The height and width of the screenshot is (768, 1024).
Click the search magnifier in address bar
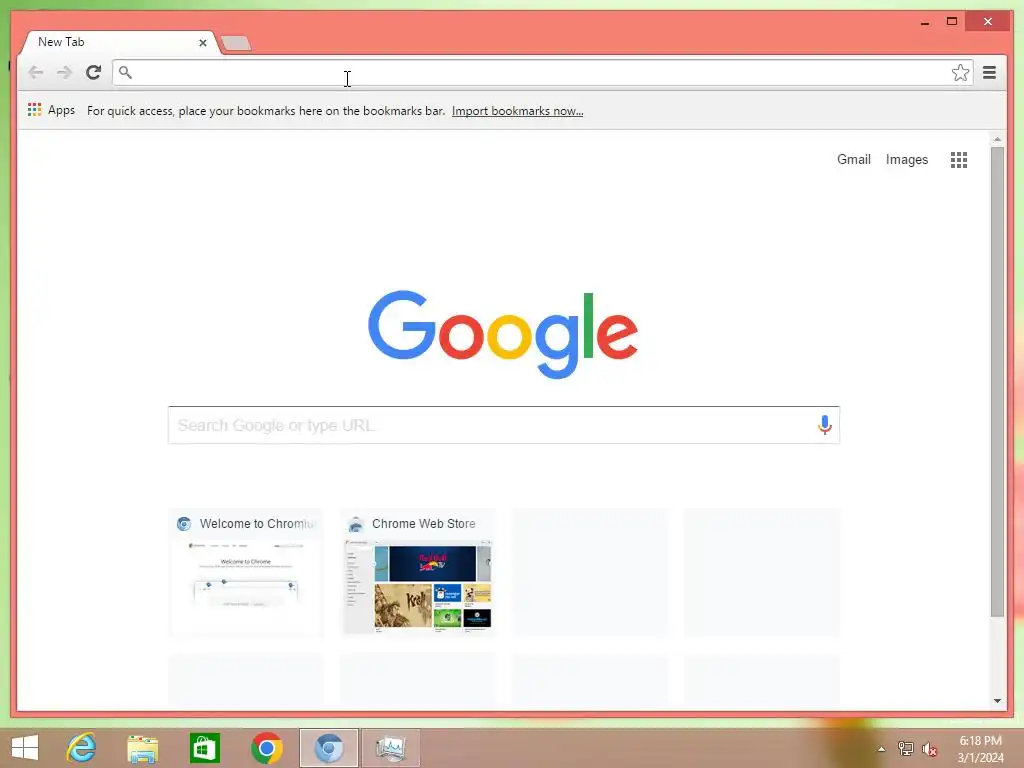pyautogui.click(x=125, y=72)
